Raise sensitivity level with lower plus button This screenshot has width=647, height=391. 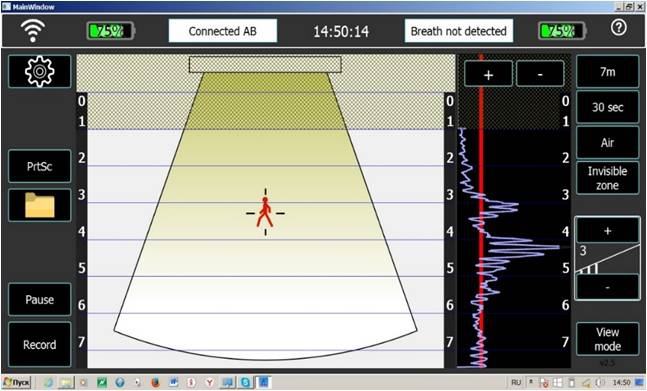(607, 231)
